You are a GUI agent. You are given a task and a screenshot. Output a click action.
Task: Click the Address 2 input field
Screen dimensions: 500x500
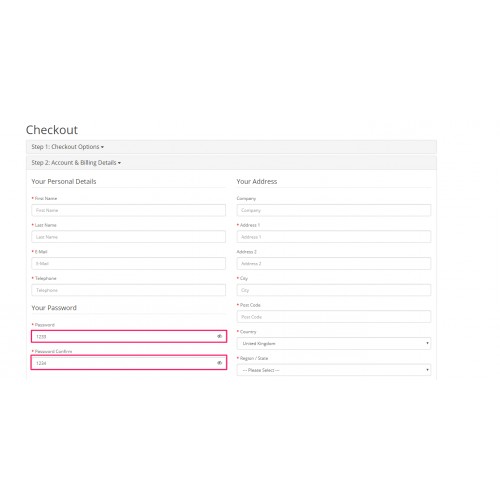point(334,263)
